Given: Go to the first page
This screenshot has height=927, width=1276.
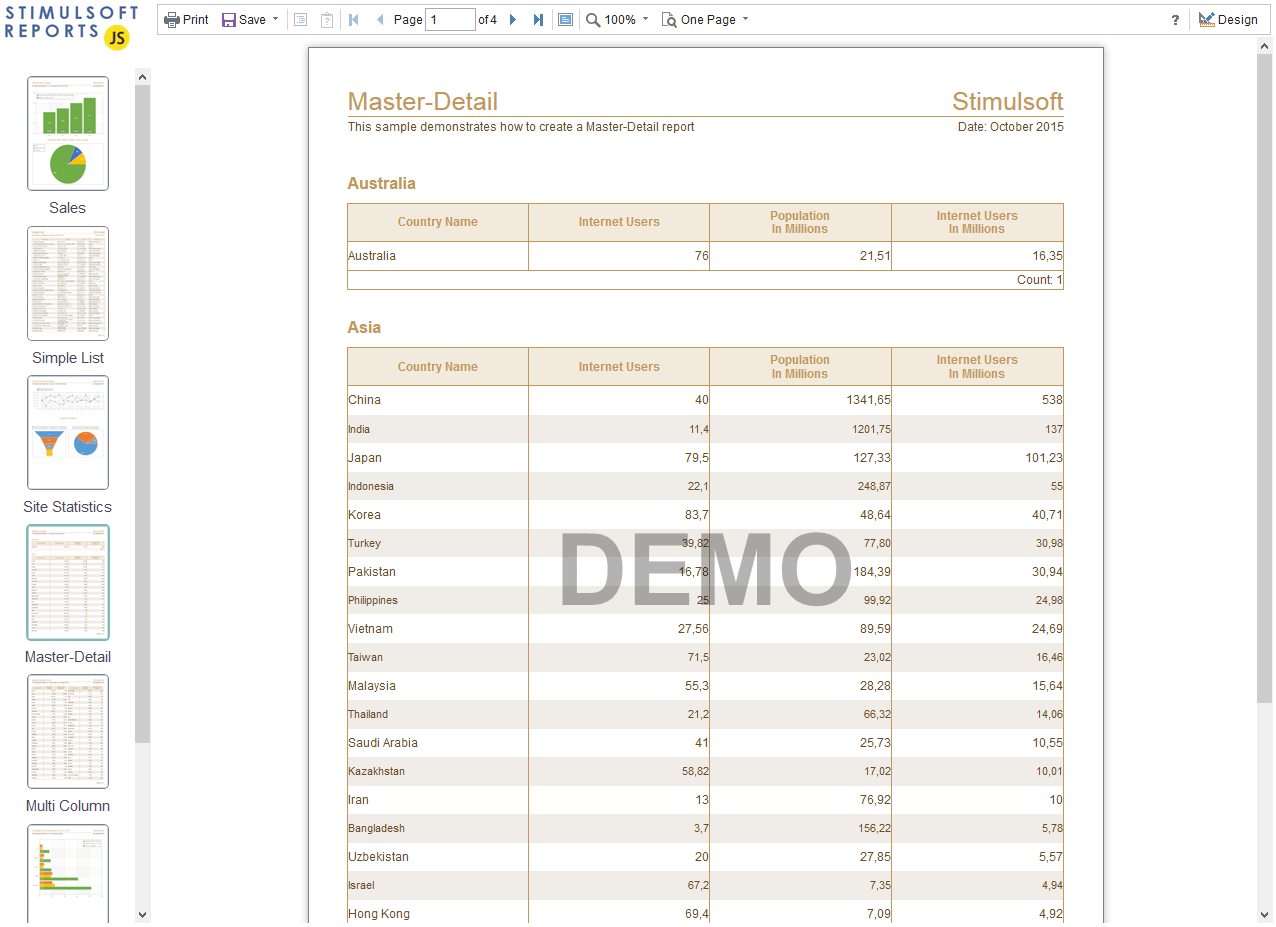Looking at the screenshot, I should (354, 20).
